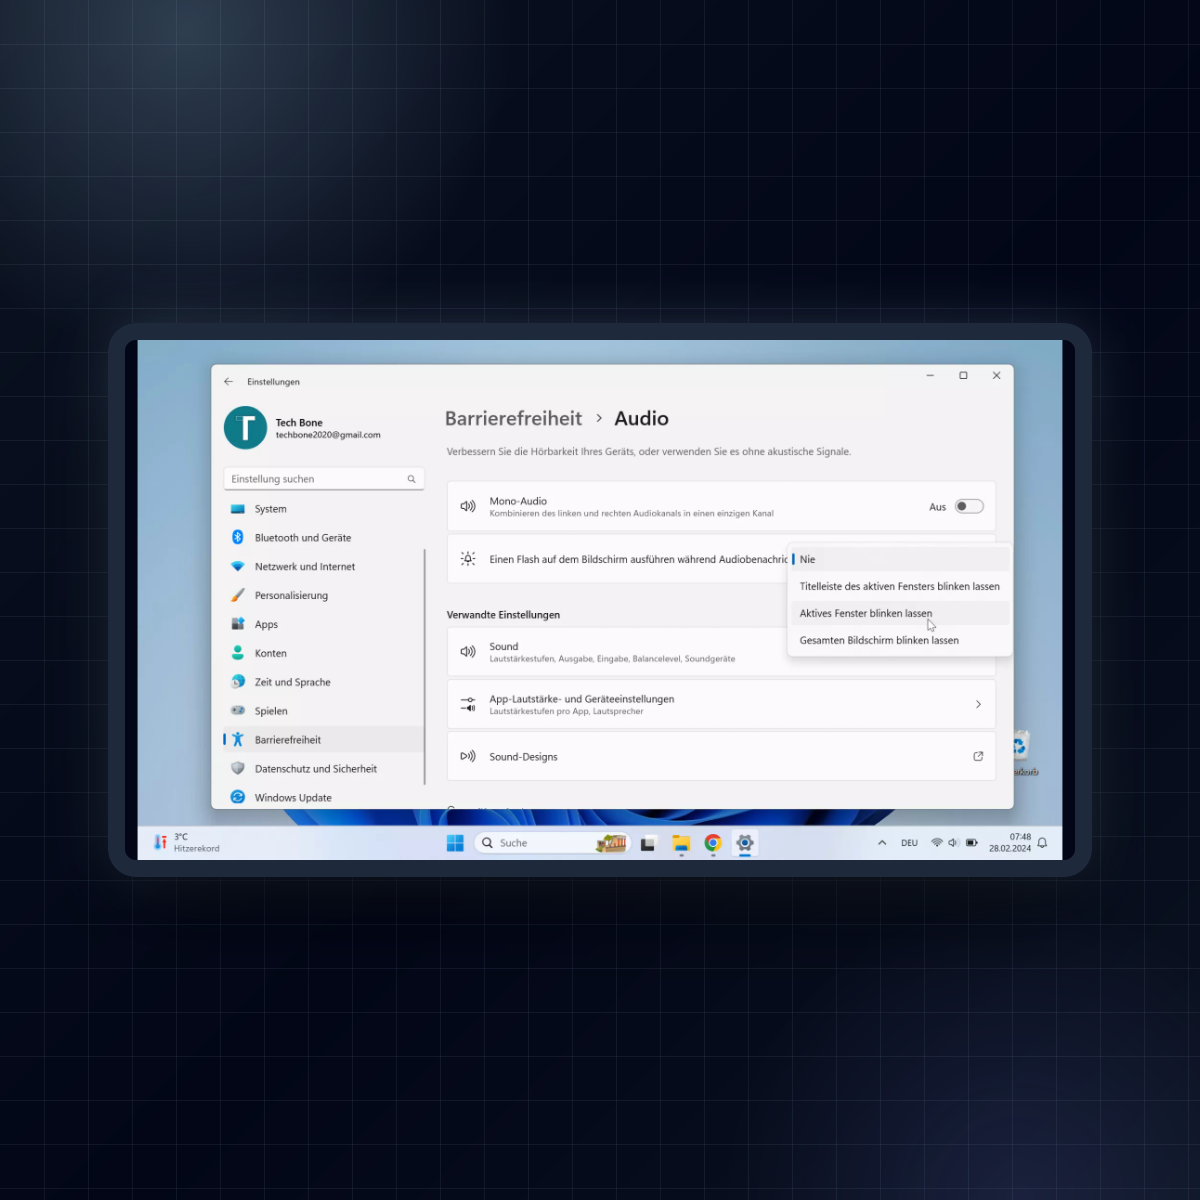Choose Gesamten Bildschirm blinken lassen

point(900,640)
